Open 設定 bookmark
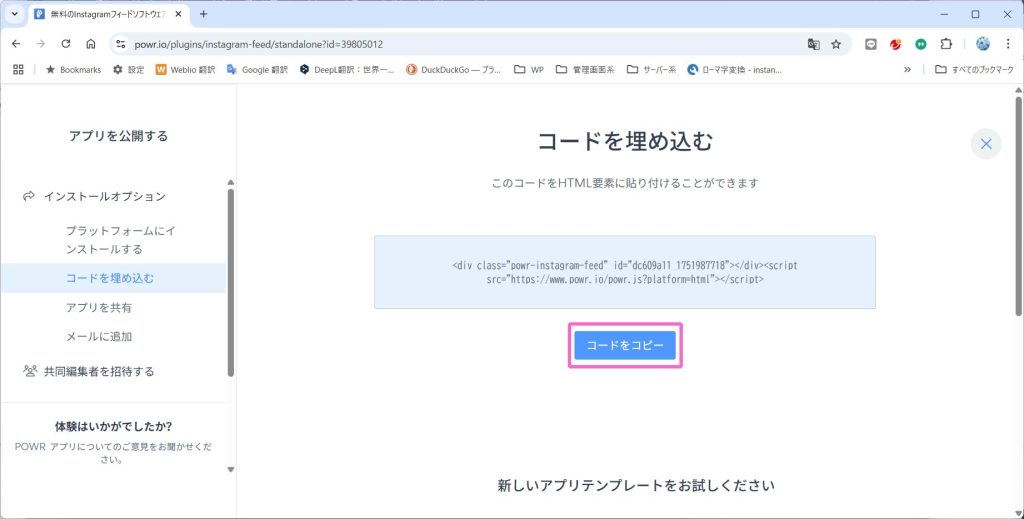Screen dimensions: 1024x519 [129, 69]
